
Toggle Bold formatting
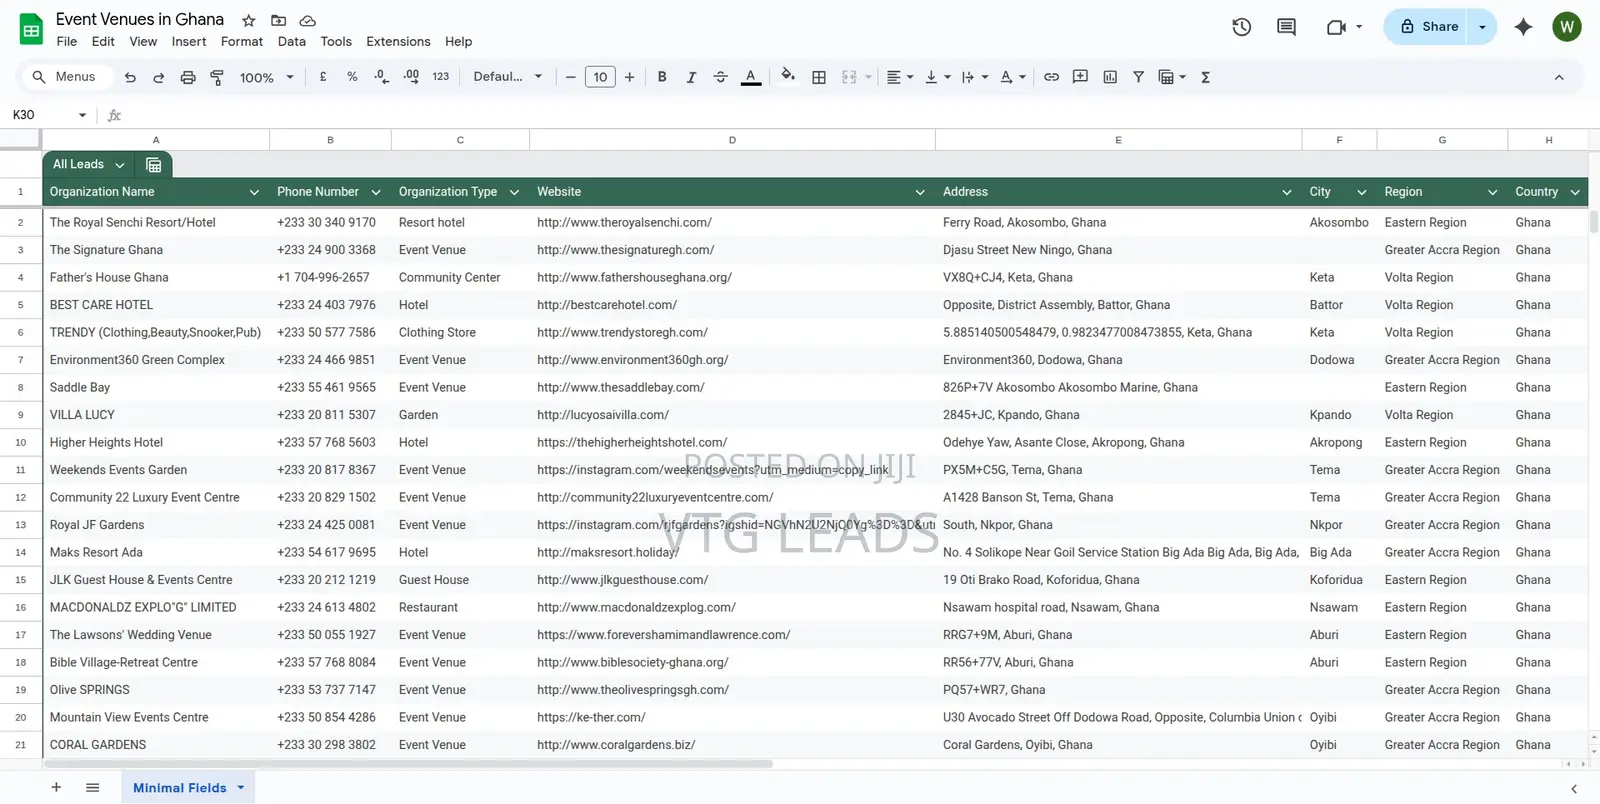coord(662,77)
